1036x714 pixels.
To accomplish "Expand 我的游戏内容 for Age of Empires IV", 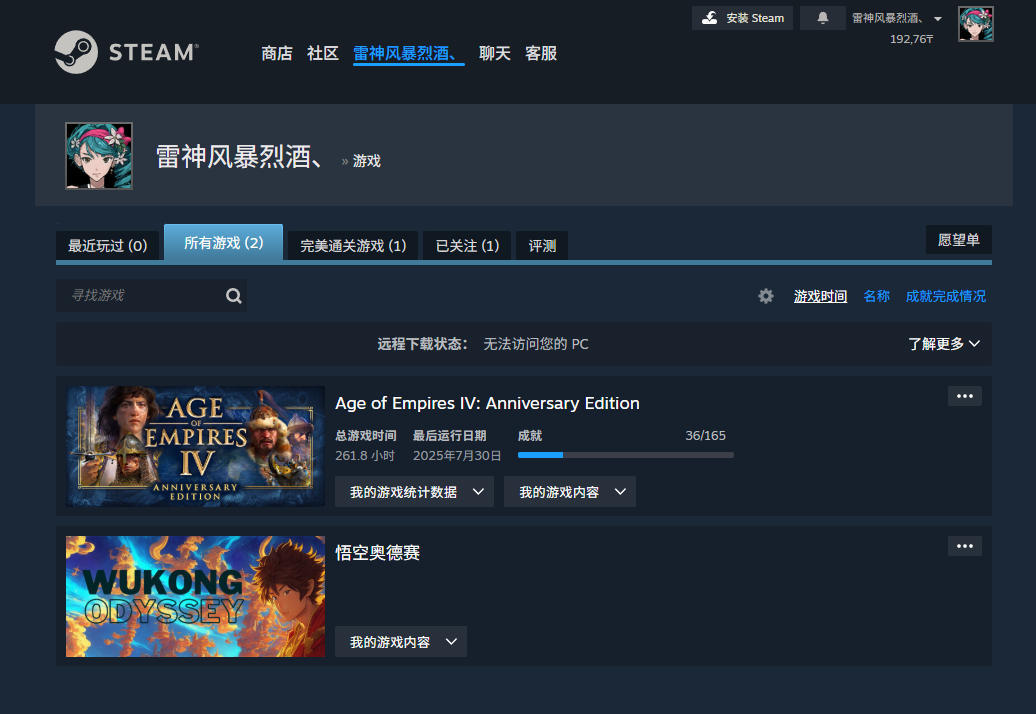I will pyautogui.click(x=570, y=492).
